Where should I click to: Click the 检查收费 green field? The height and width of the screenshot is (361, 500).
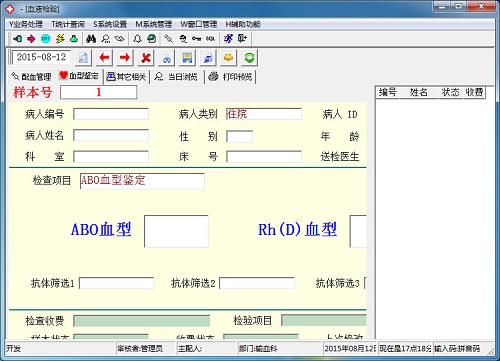[142, 321]
